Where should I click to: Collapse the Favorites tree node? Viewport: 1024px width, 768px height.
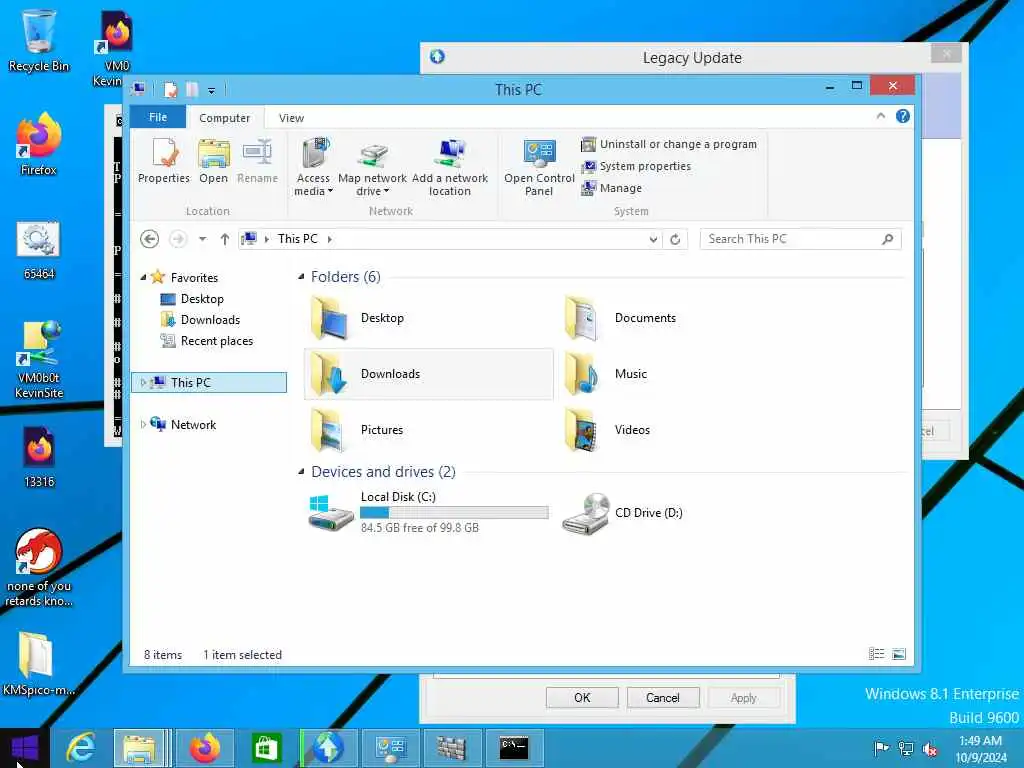(143, 278)
